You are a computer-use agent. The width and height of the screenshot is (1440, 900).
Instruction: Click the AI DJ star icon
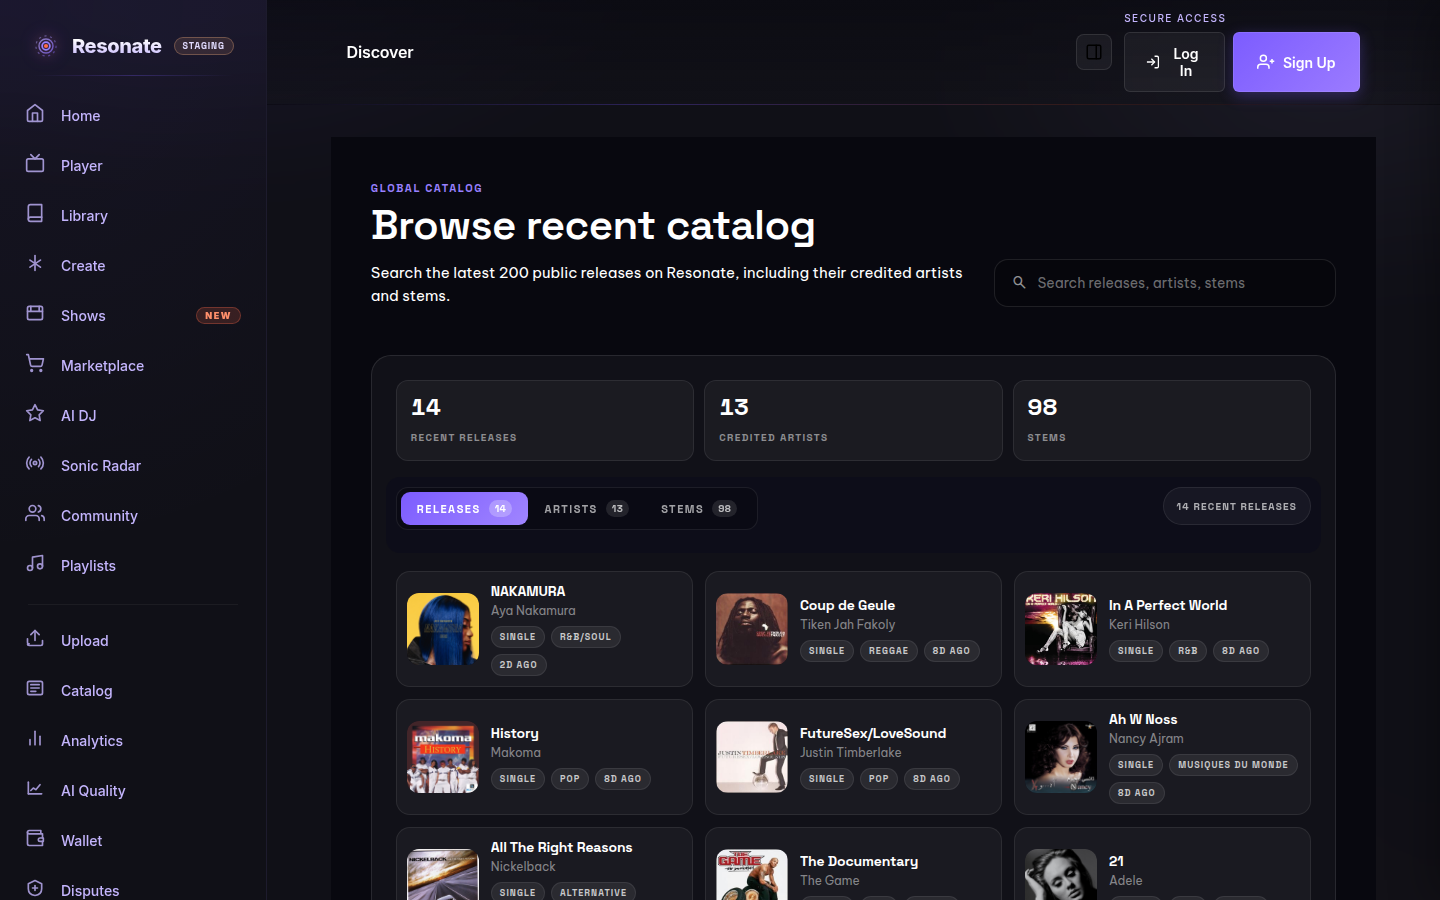coord(35,413)
